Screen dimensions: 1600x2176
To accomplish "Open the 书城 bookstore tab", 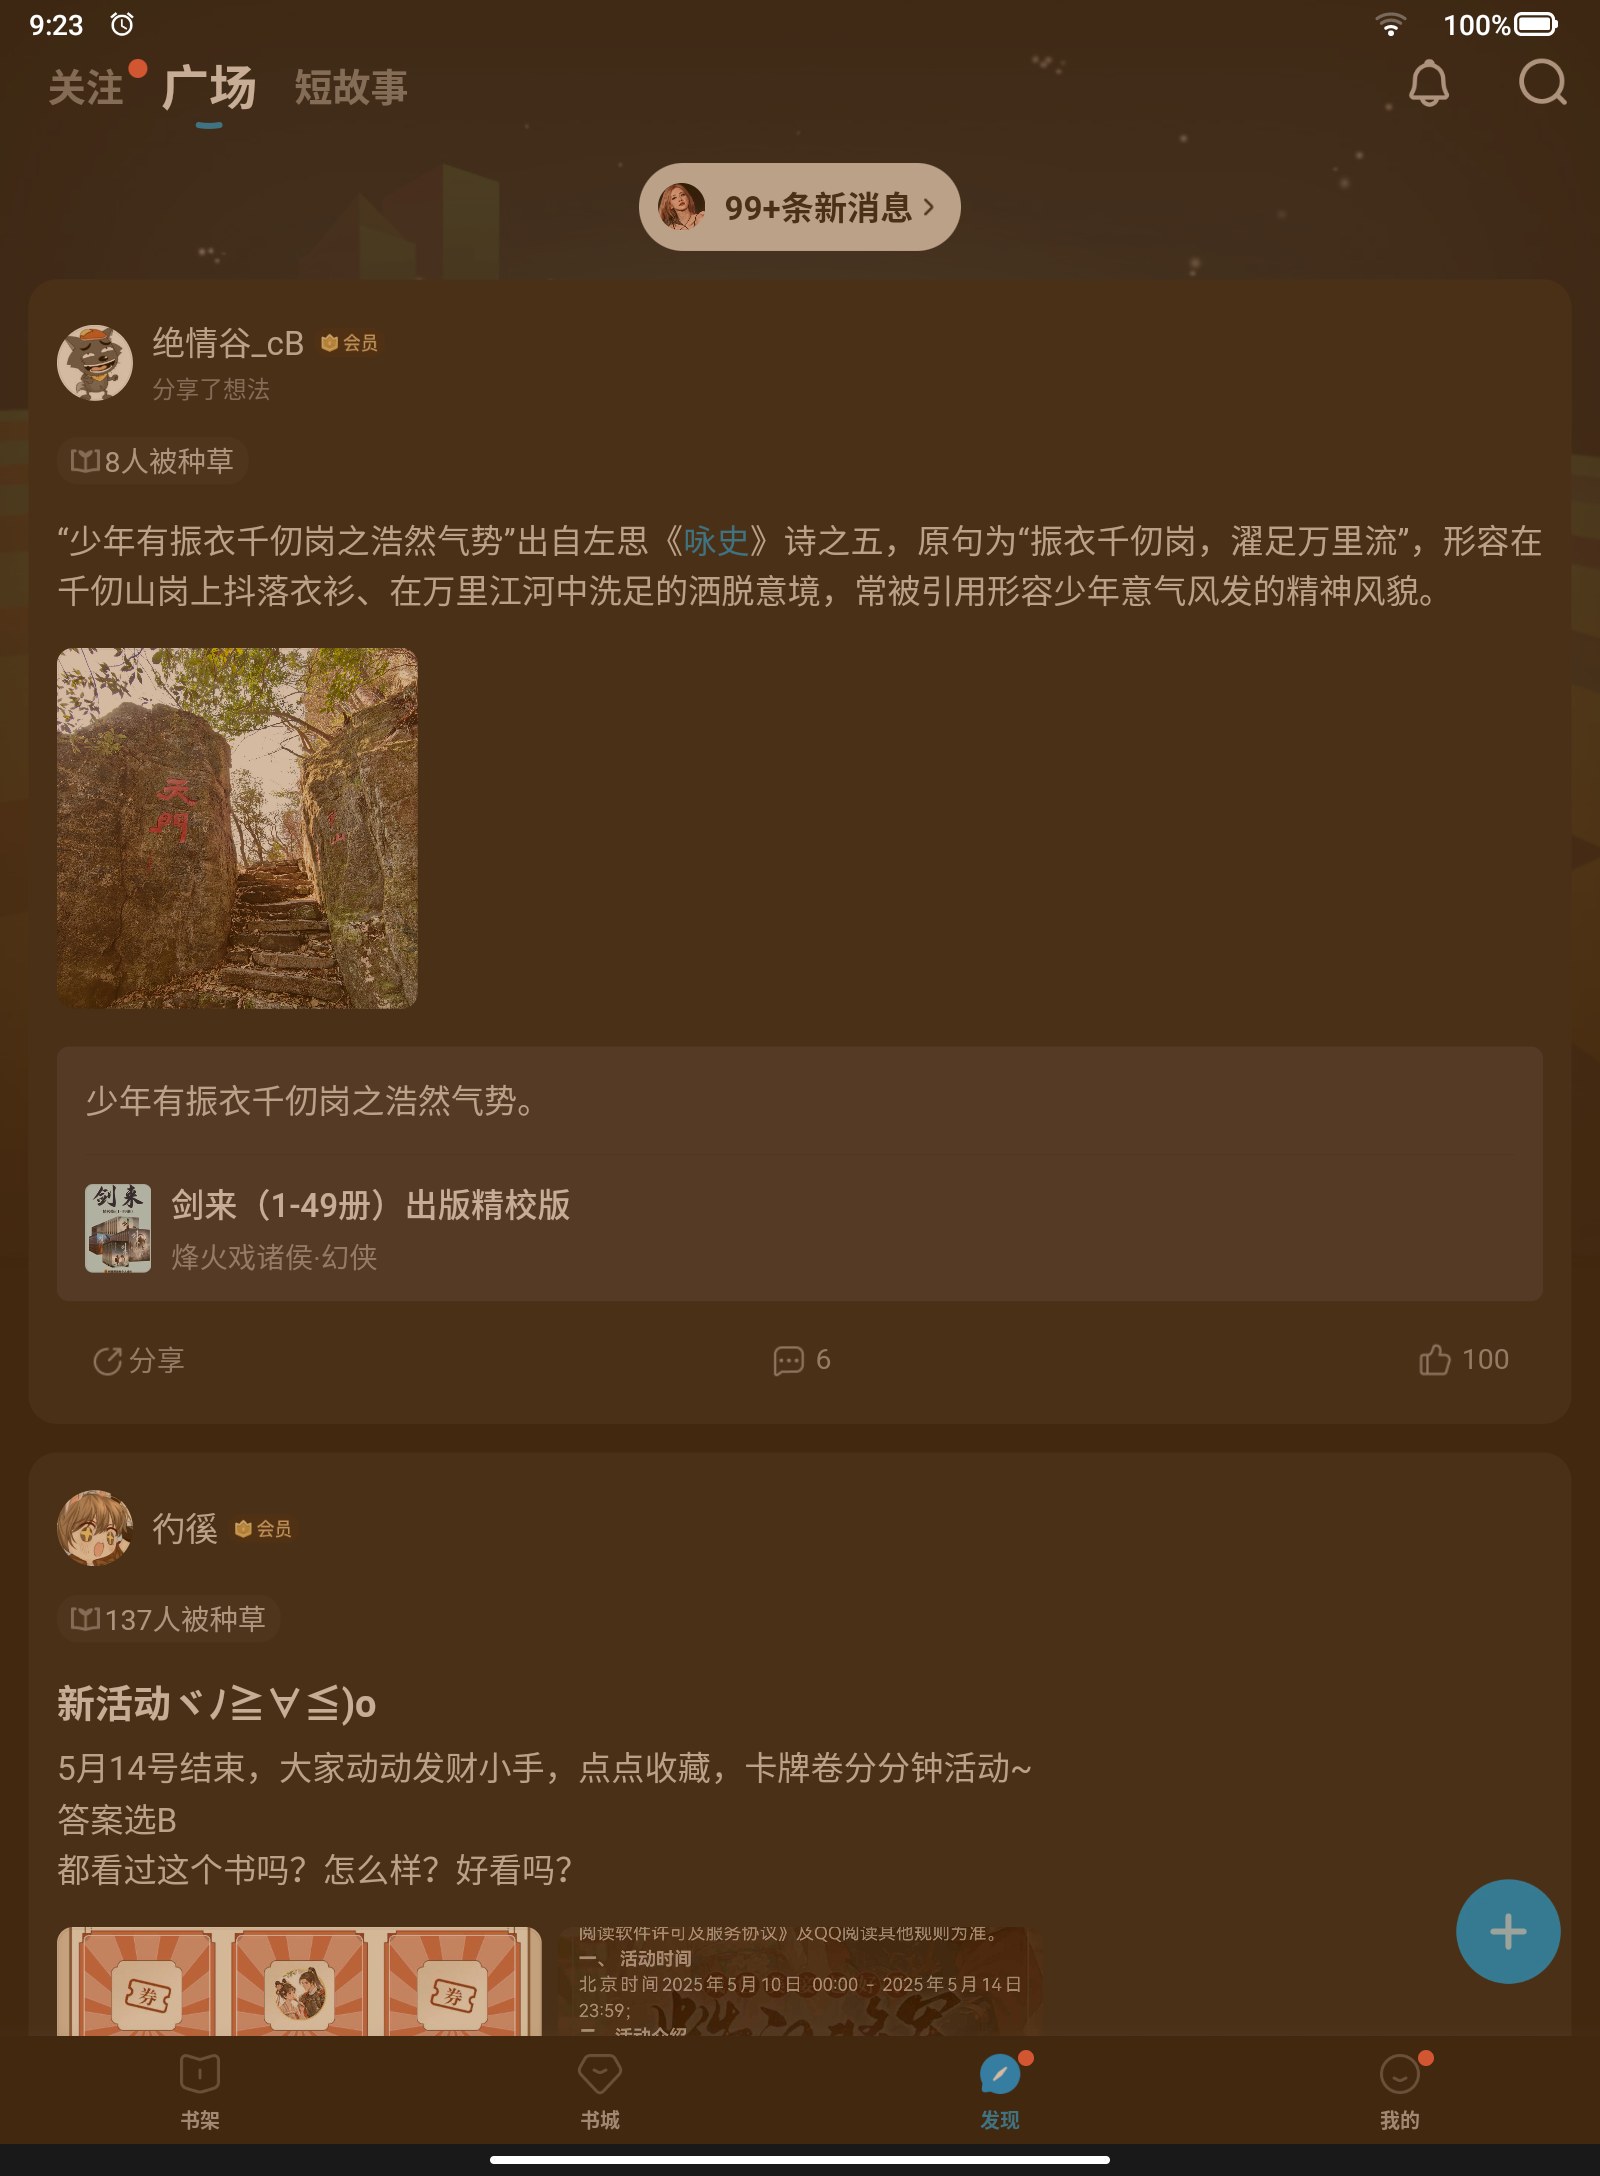I will pos(600,2090).
